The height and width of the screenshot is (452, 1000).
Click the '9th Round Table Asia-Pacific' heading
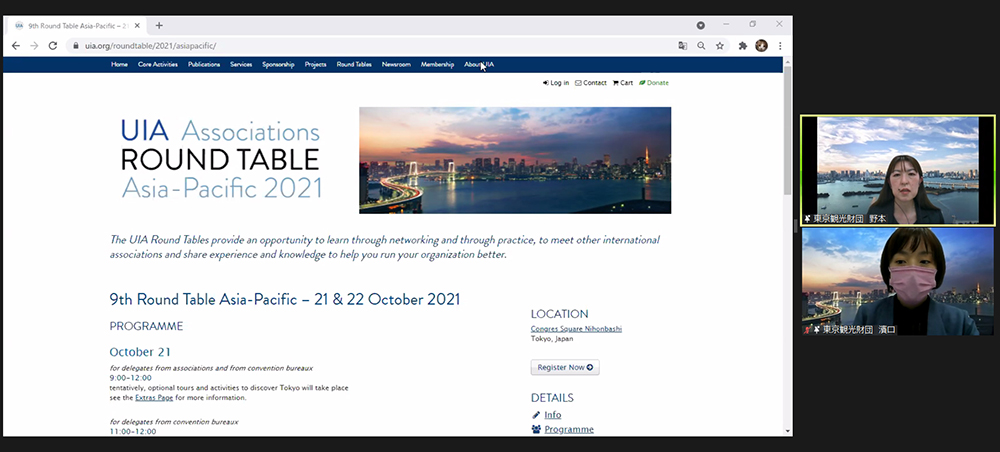coord(284,300)
